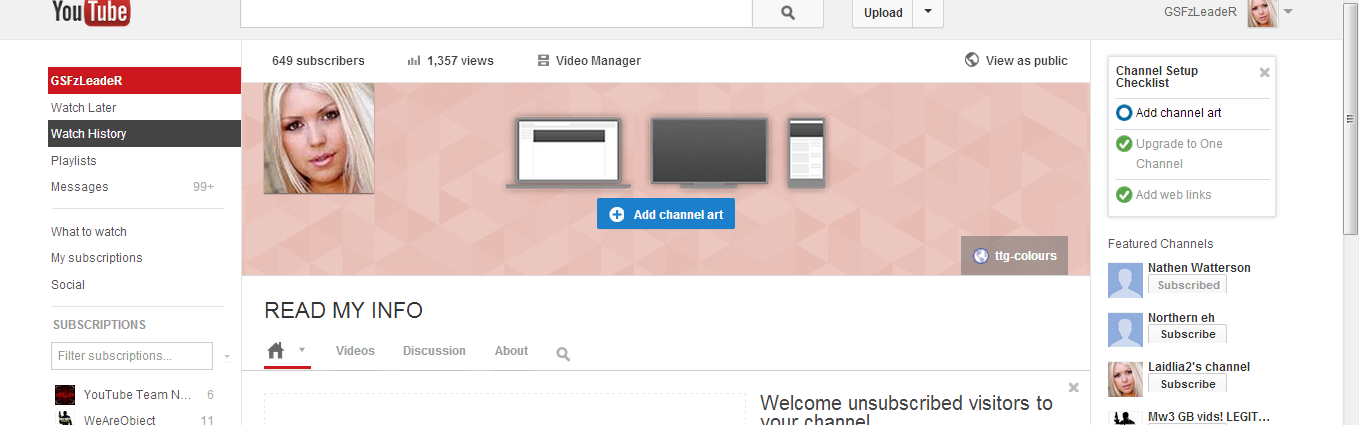Click the WeAreObject channel icon

[x=65, y=418]
